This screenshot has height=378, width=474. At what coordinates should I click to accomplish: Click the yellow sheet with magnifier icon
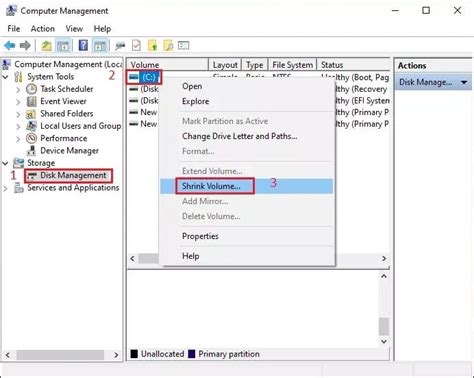[168, 45]
